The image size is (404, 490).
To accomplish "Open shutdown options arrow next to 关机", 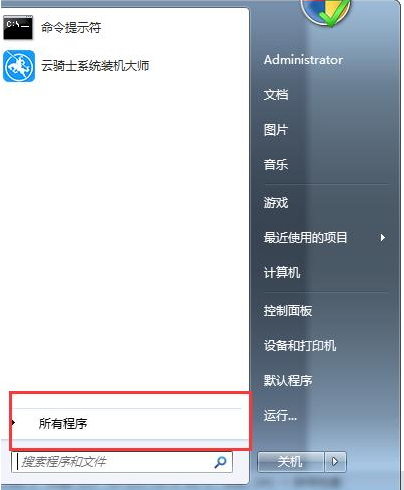I will (x=335, y=462).
